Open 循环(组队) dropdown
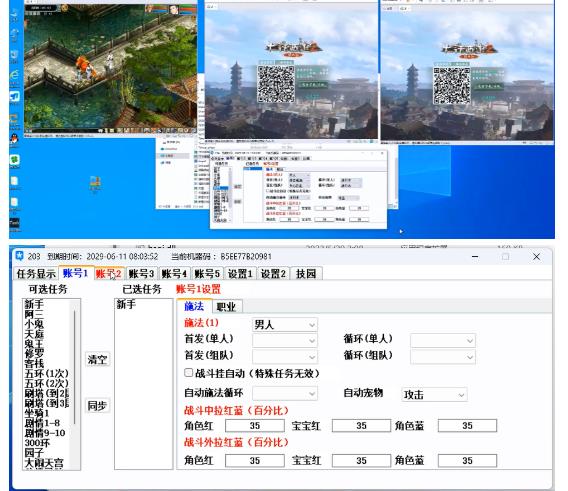Viewport: 568px width, 491px height. [x=443, y=357]
